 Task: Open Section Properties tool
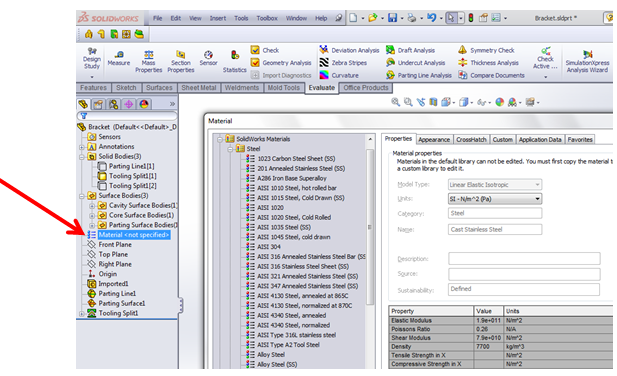click(x=181, y=61)
